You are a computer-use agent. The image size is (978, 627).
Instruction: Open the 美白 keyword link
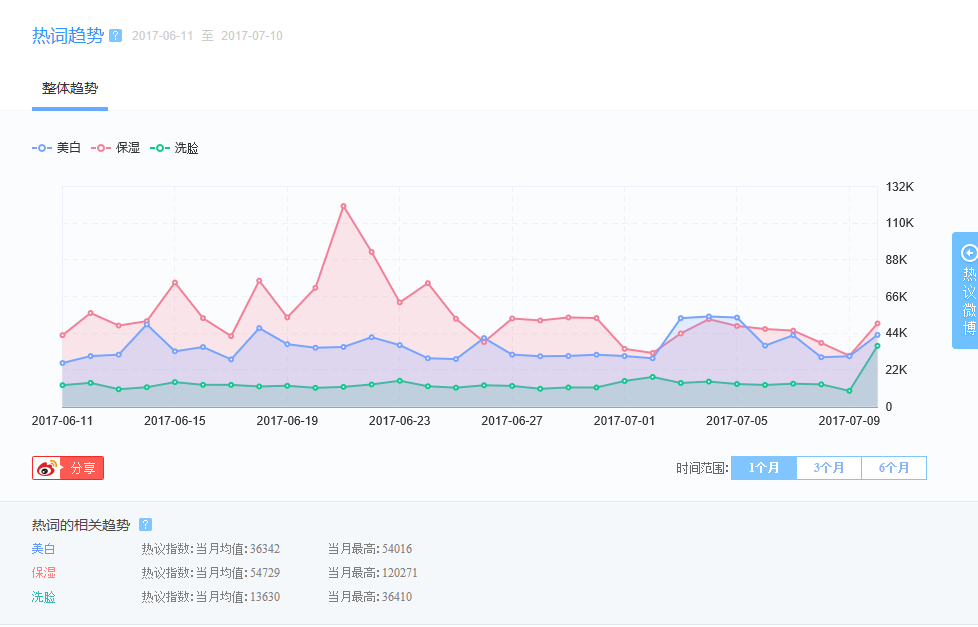pos(44,548)
